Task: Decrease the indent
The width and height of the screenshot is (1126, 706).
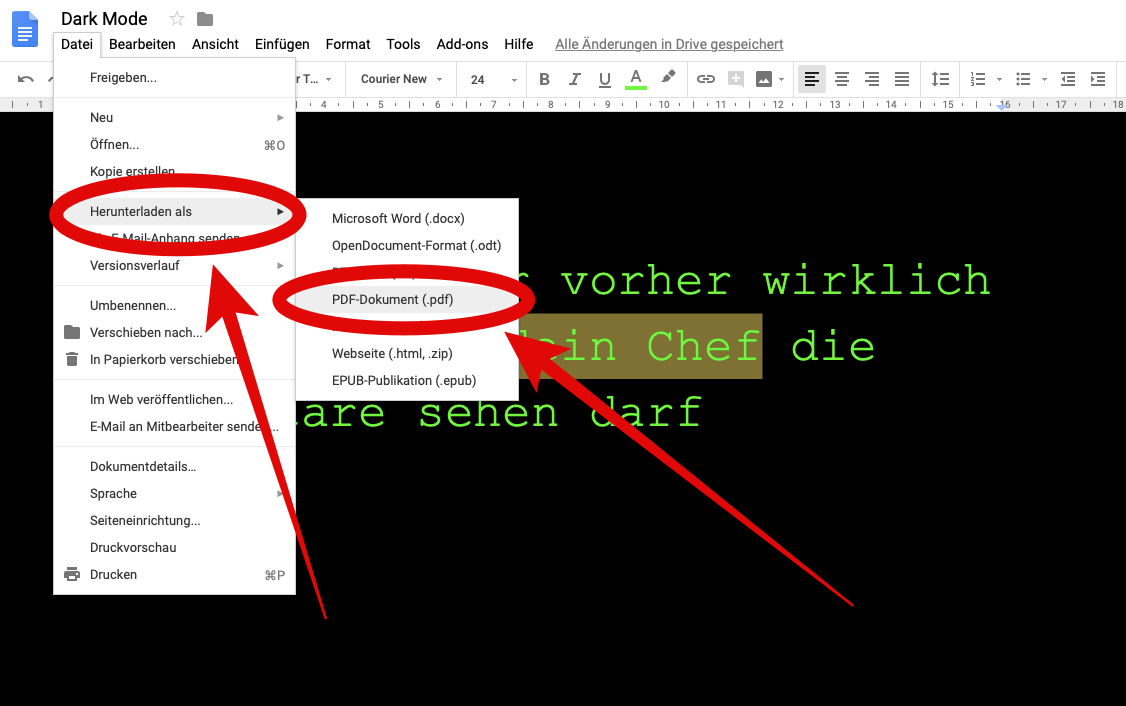Action: click(1068, 79)
